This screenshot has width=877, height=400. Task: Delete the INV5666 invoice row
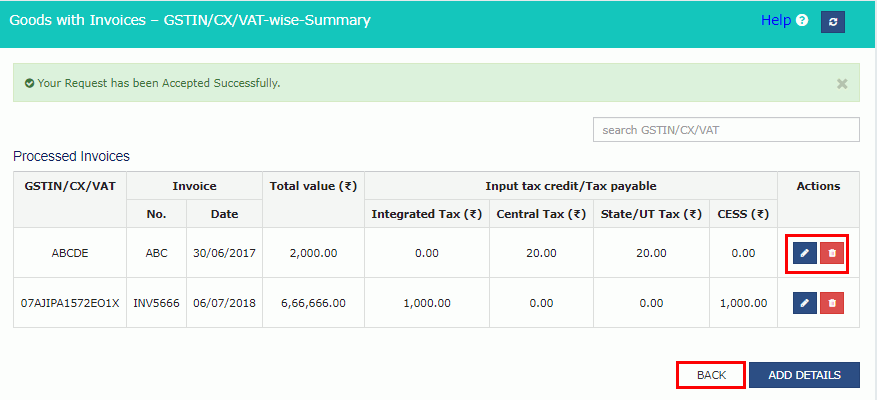832,303
